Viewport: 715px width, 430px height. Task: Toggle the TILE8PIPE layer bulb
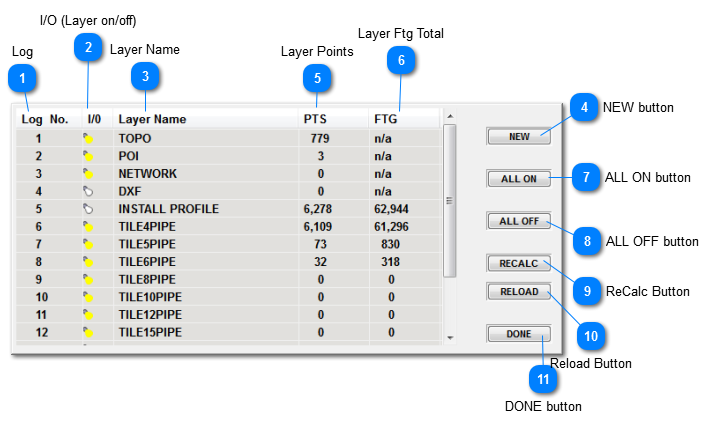[88, 280]
